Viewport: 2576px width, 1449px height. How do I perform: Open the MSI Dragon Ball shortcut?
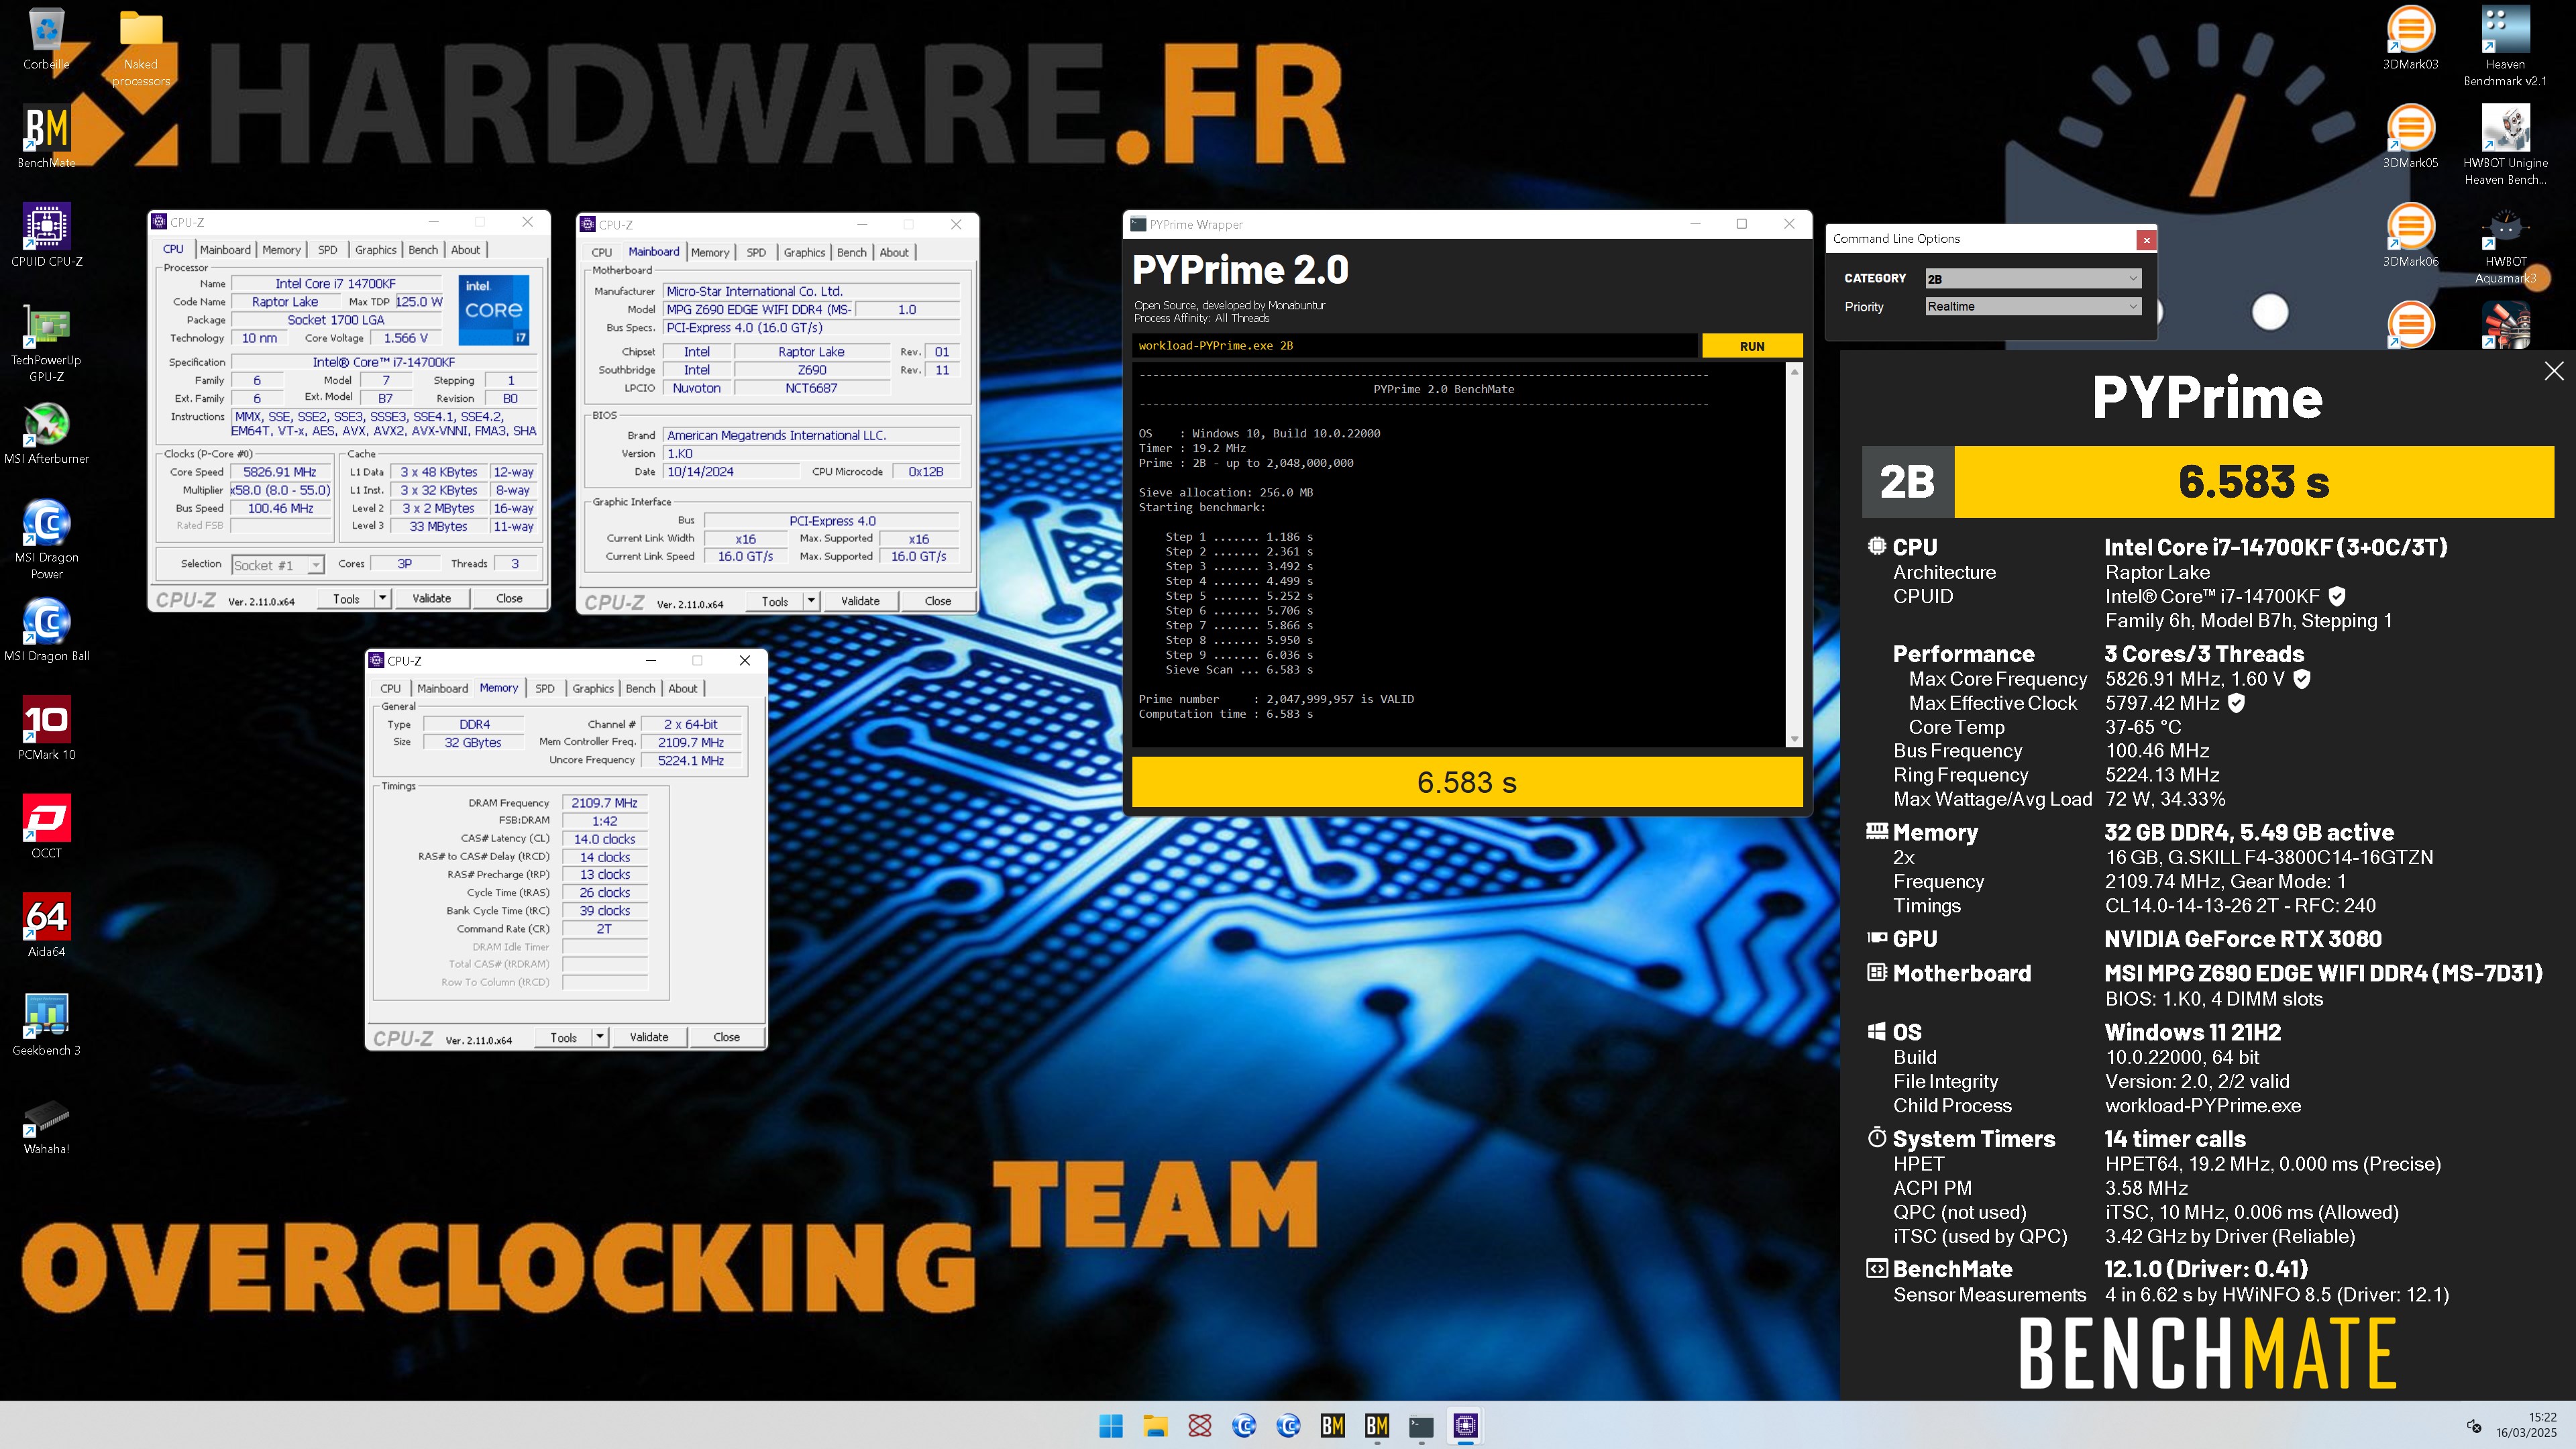tap(46, 630)
